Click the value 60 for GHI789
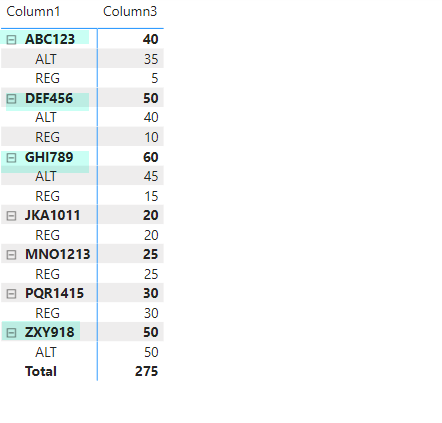This screenshot has width=442, height=423. 151,157
